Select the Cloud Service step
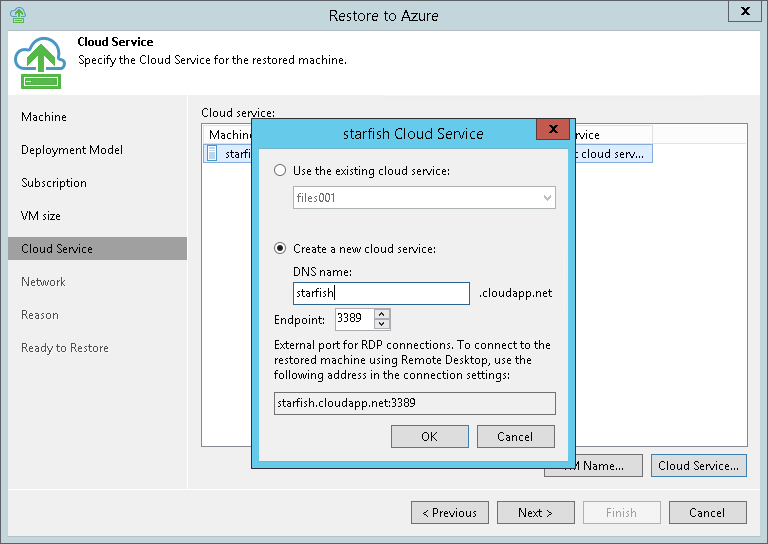Screen dimensions: 768x544 [97, 249]
